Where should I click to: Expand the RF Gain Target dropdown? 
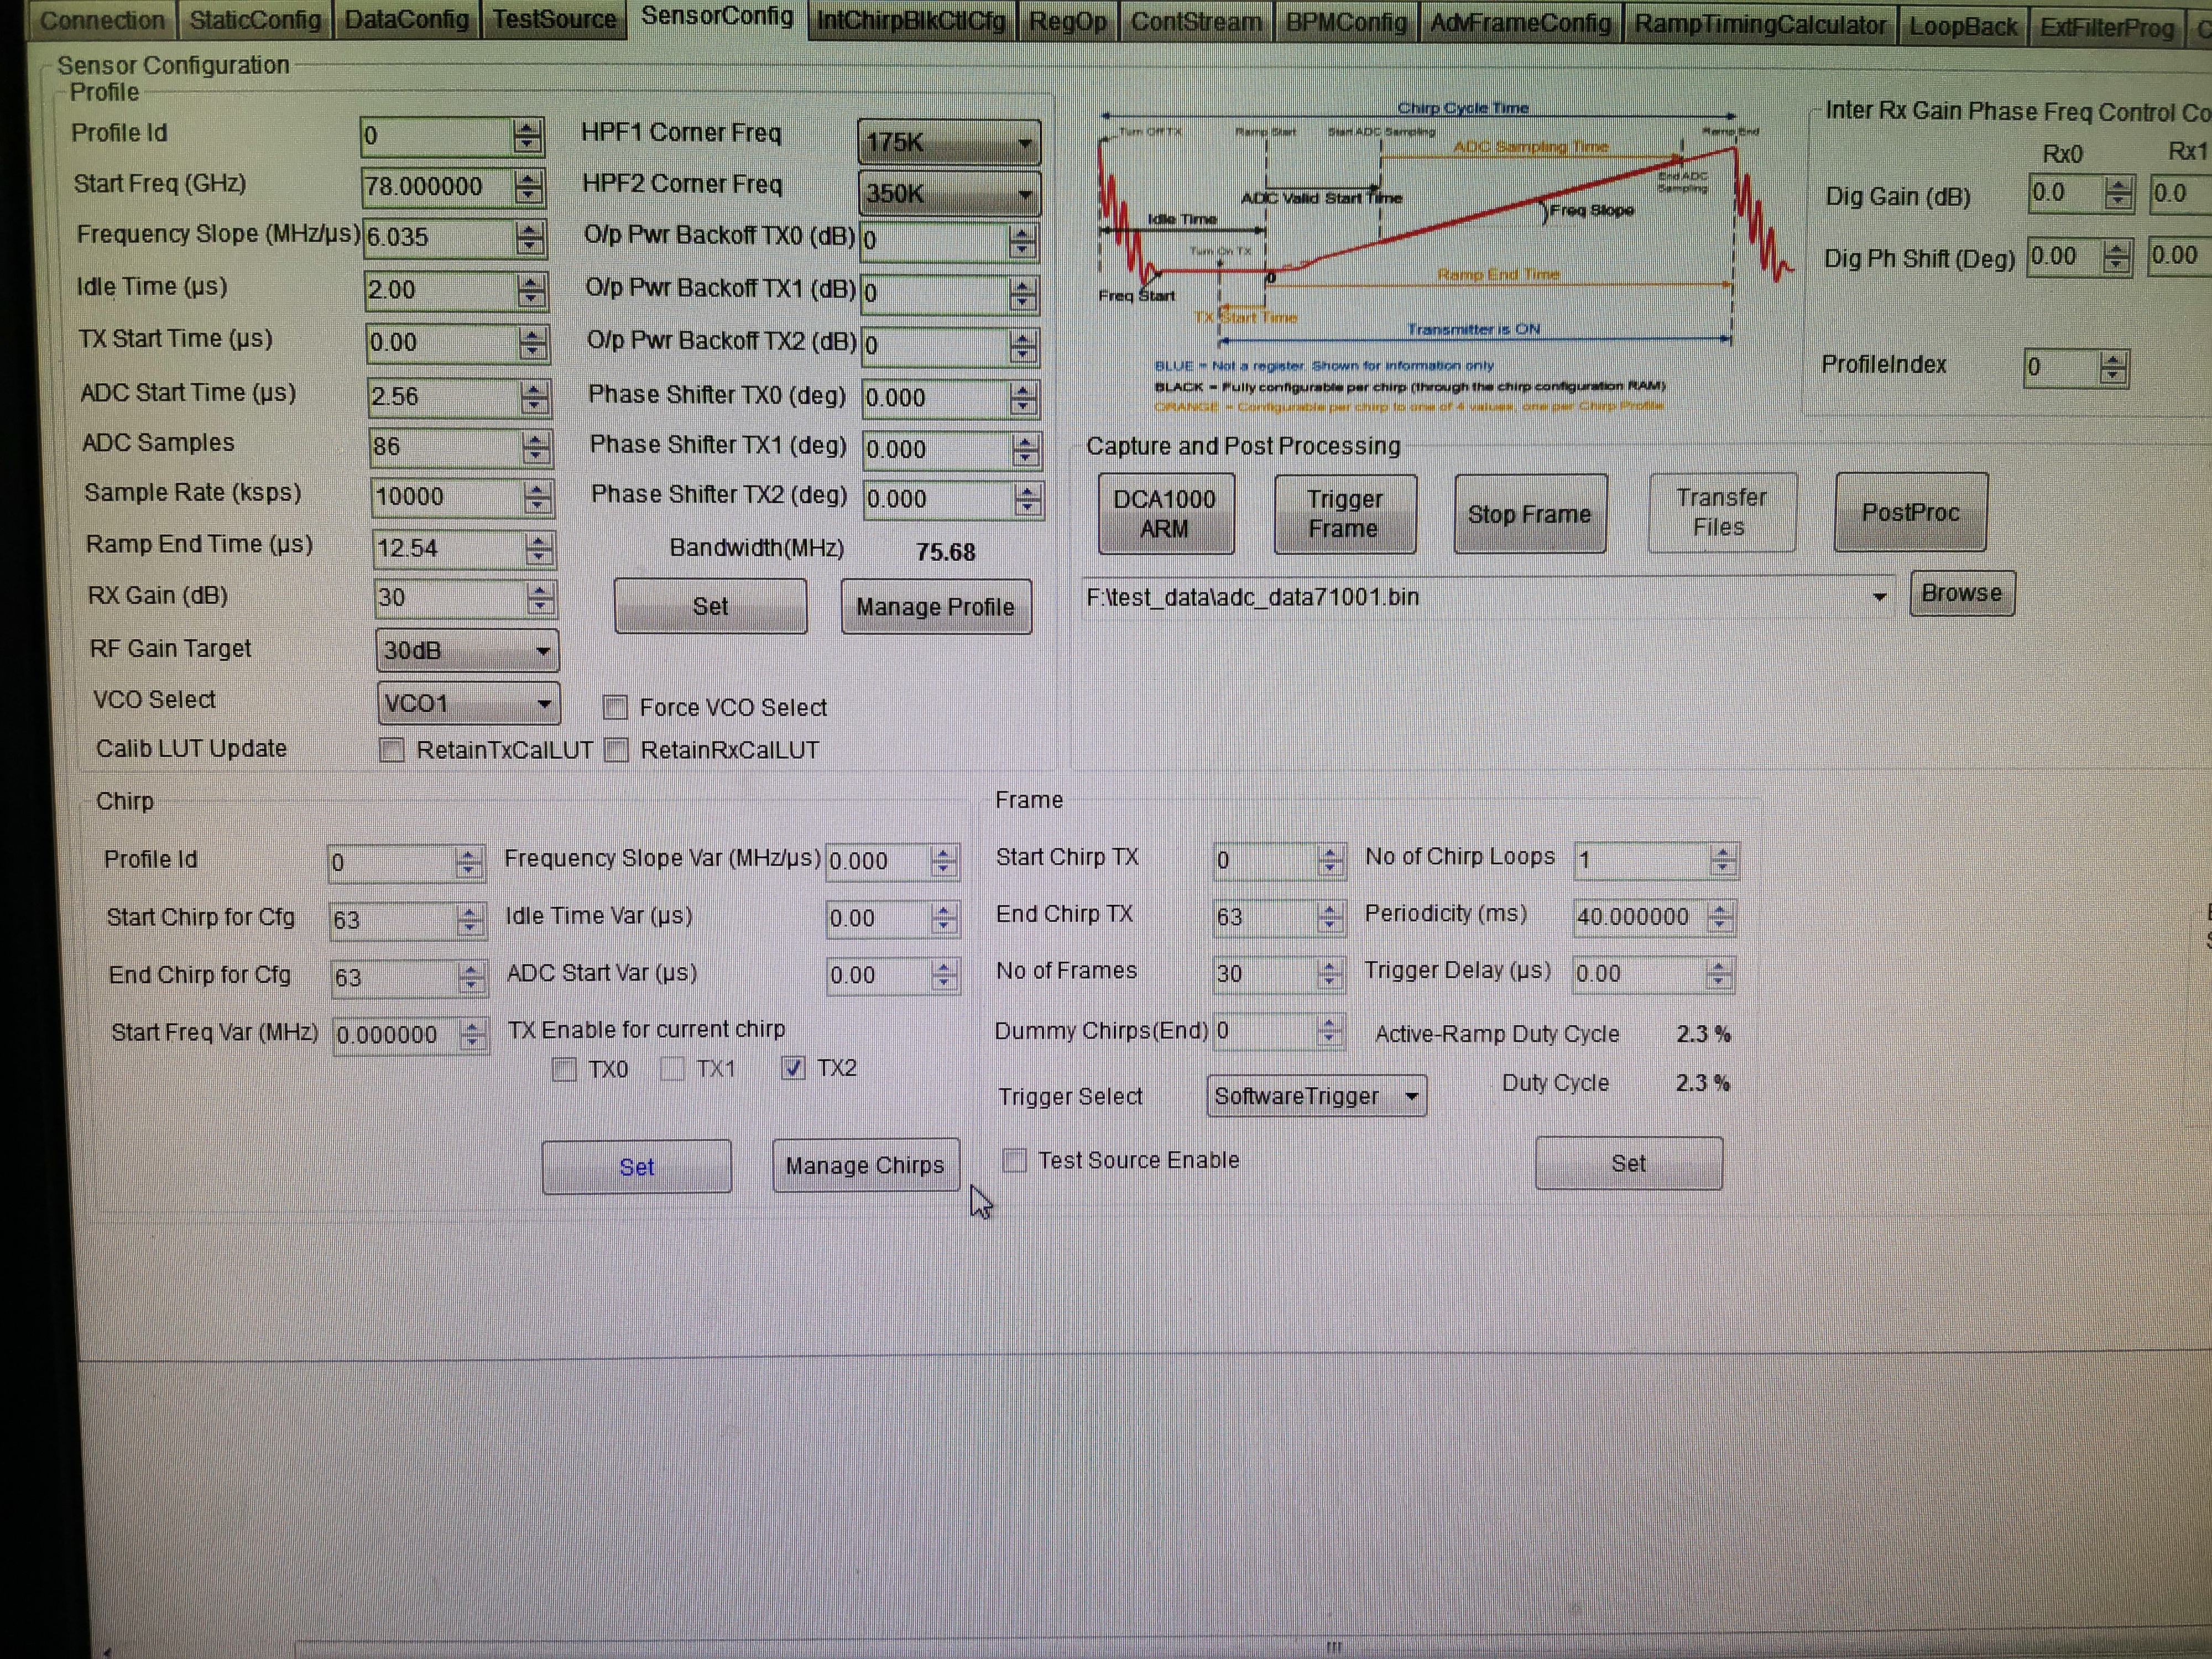coord(466,651)
